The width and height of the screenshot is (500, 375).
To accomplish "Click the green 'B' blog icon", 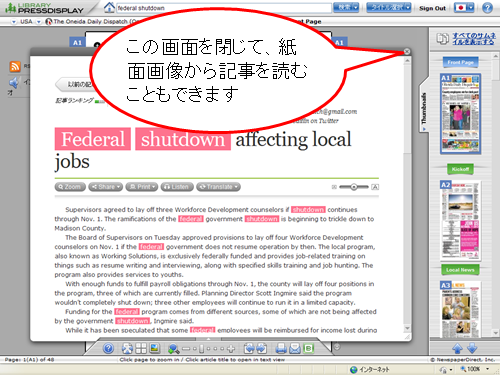I will pyautogui.click(x=309, y=349).
